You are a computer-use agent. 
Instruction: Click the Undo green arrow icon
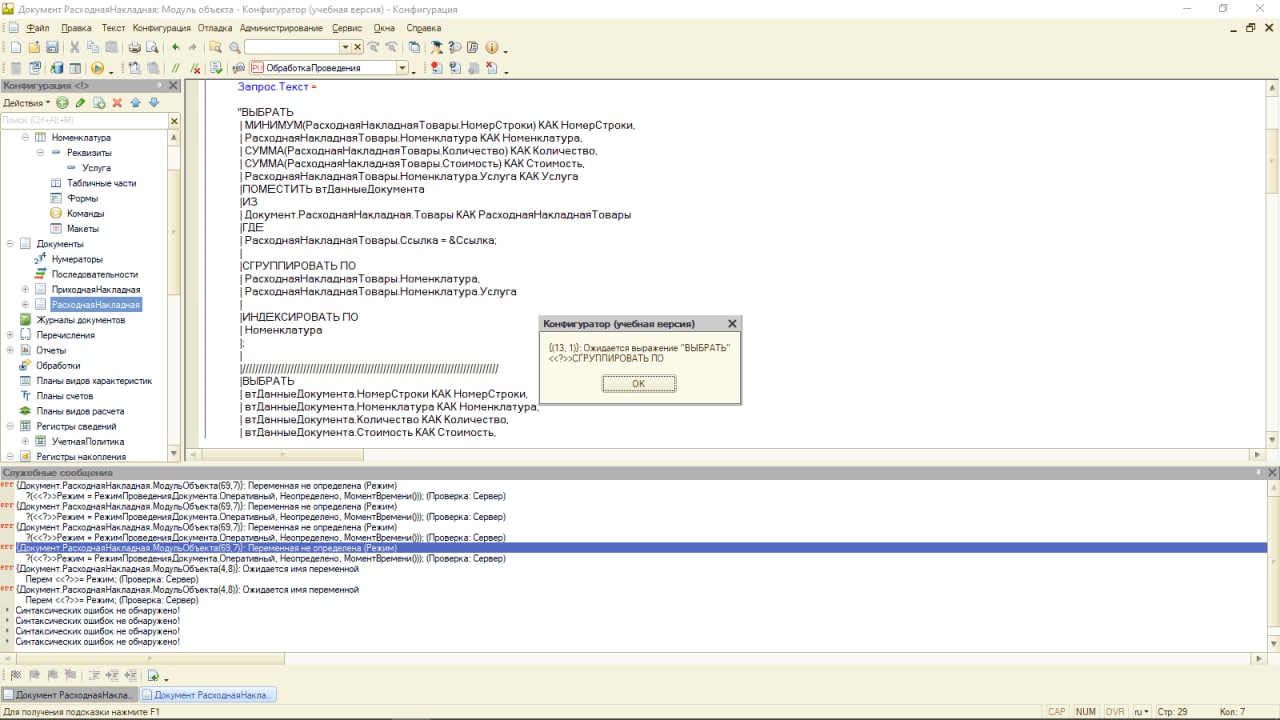tap(176, 47)
